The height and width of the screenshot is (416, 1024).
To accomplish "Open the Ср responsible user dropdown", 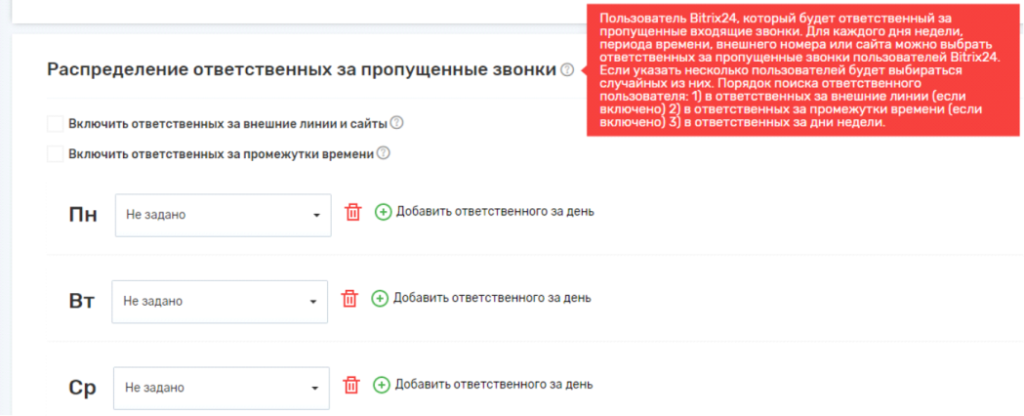I will pyautogui.click(x=223, y=386).
